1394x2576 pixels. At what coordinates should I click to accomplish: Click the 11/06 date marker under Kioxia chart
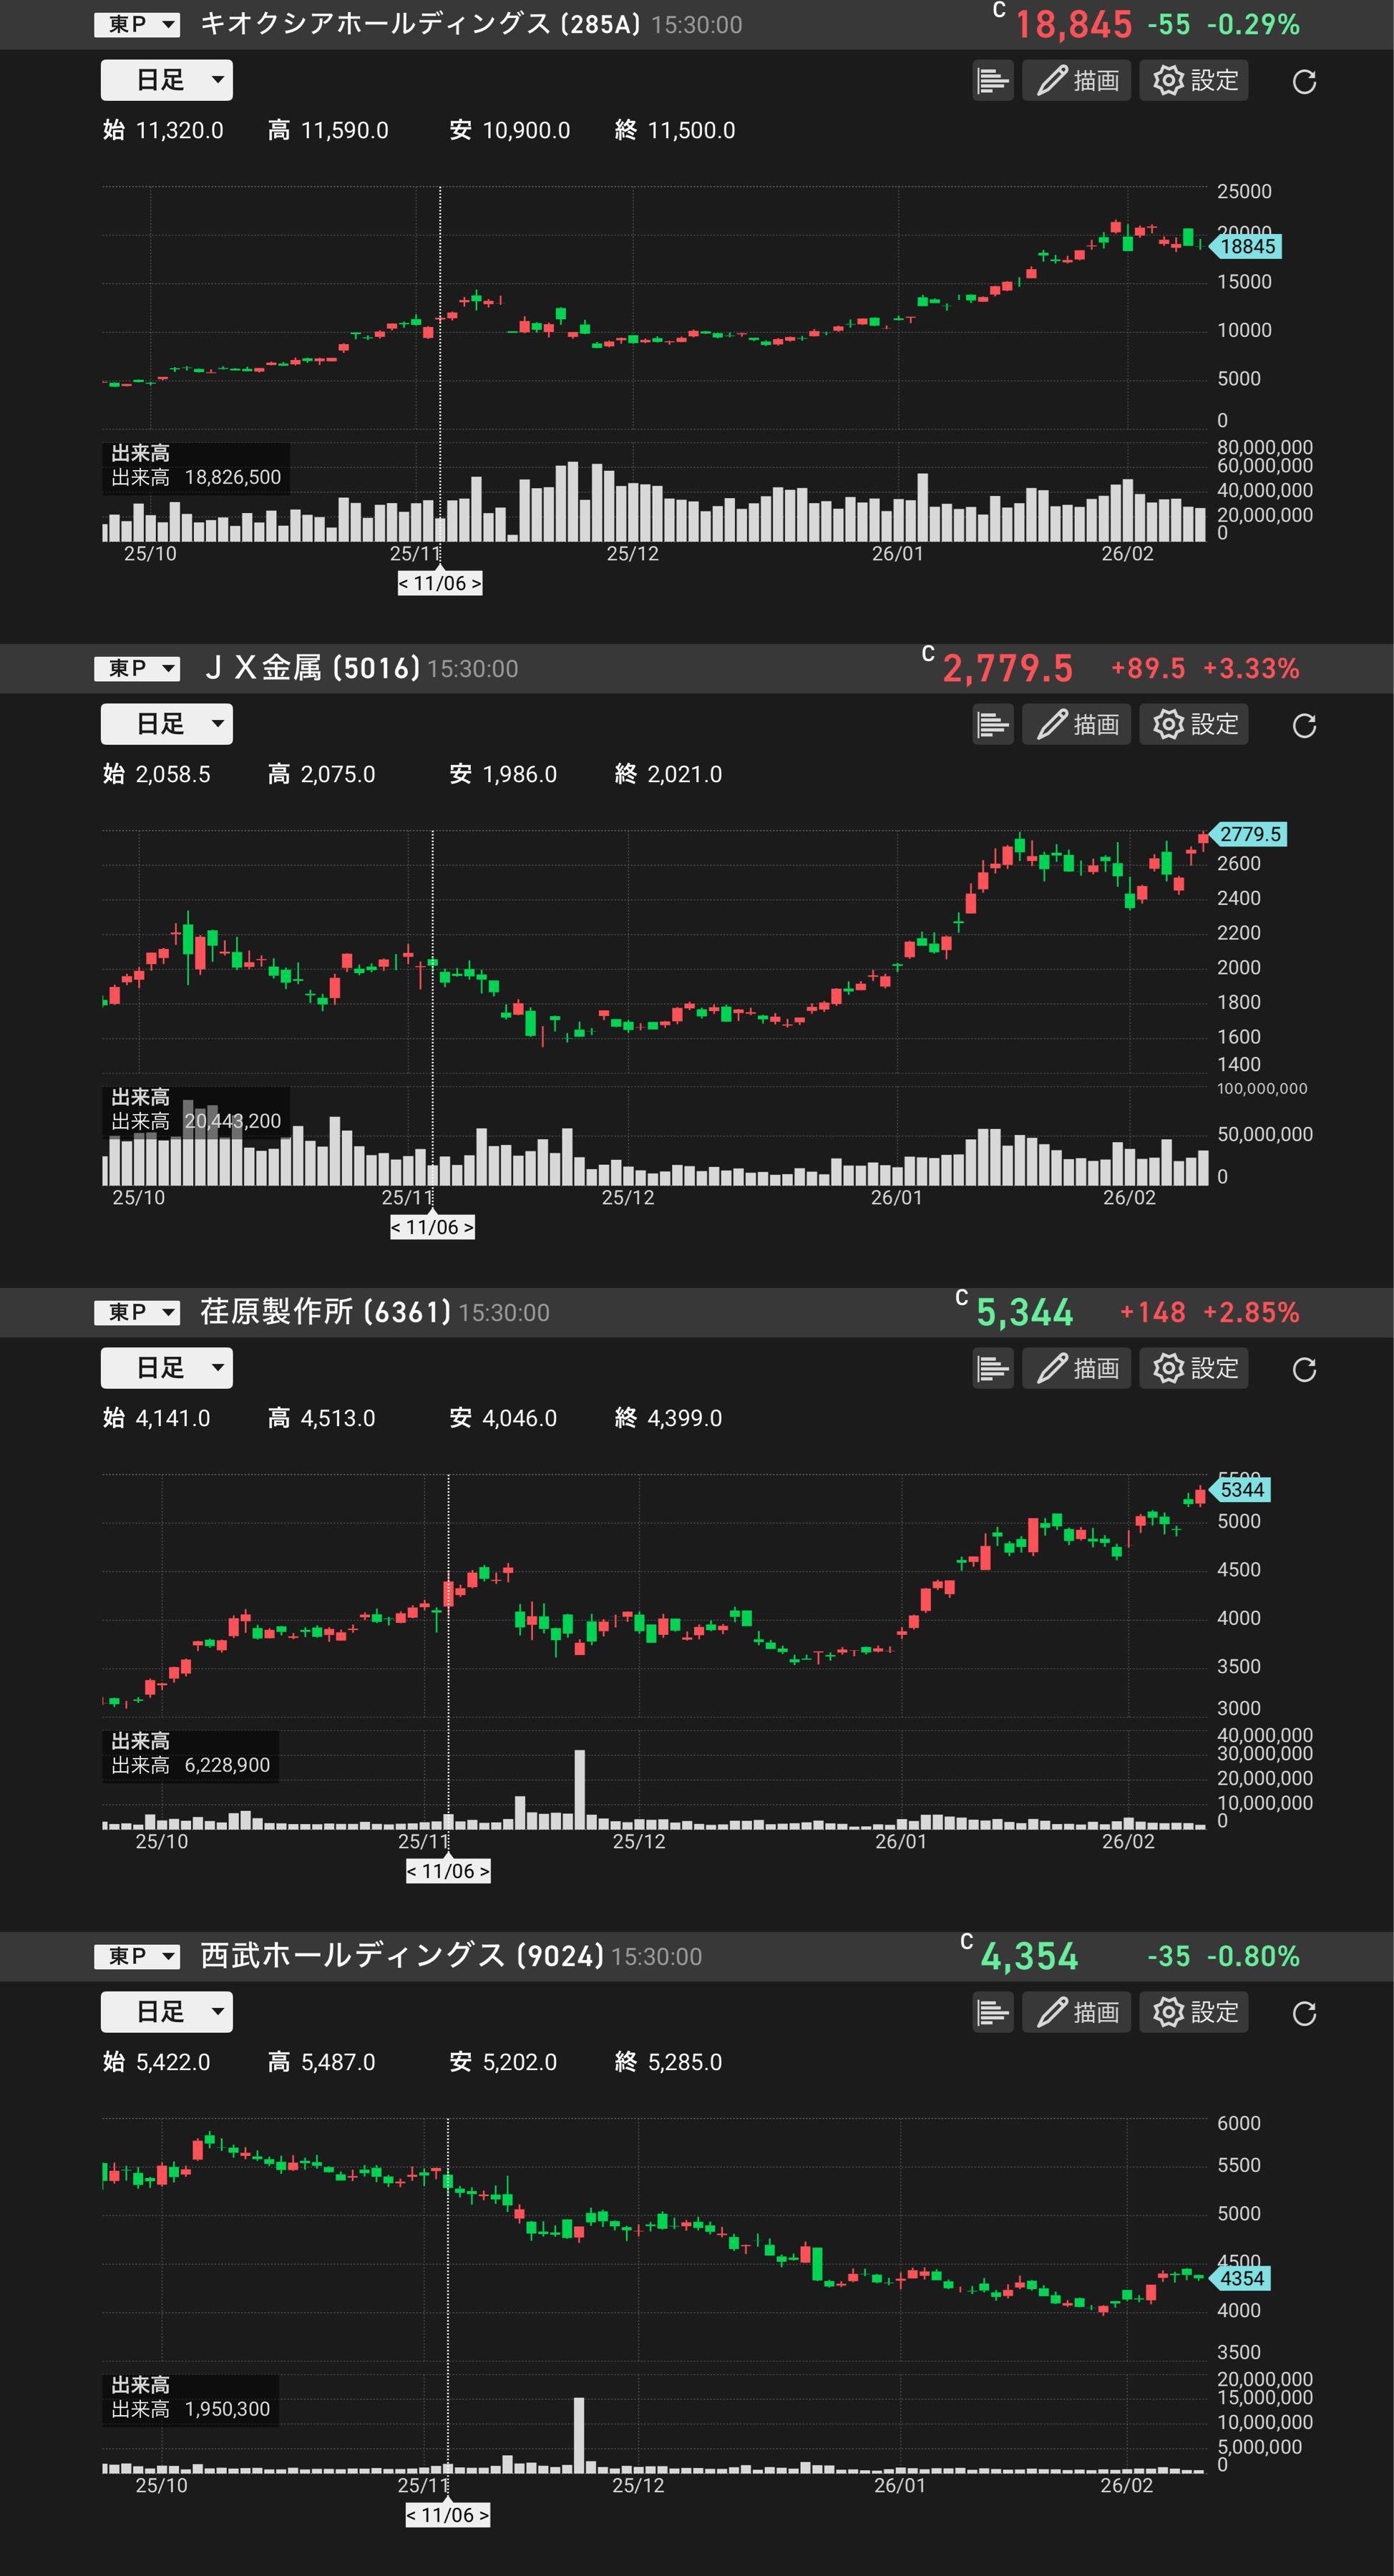tap(440, 584)
